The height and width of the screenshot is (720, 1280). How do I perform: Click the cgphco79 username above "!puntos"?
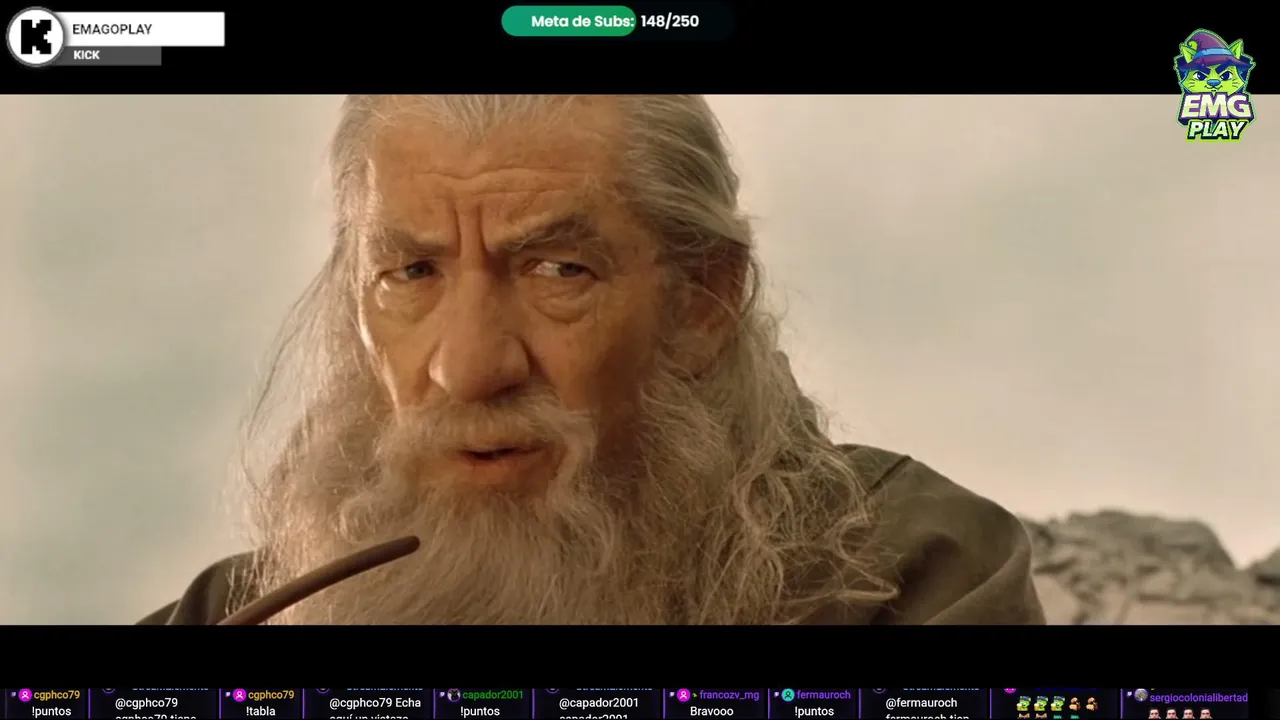pyautogui.click(x=57, y=695)
